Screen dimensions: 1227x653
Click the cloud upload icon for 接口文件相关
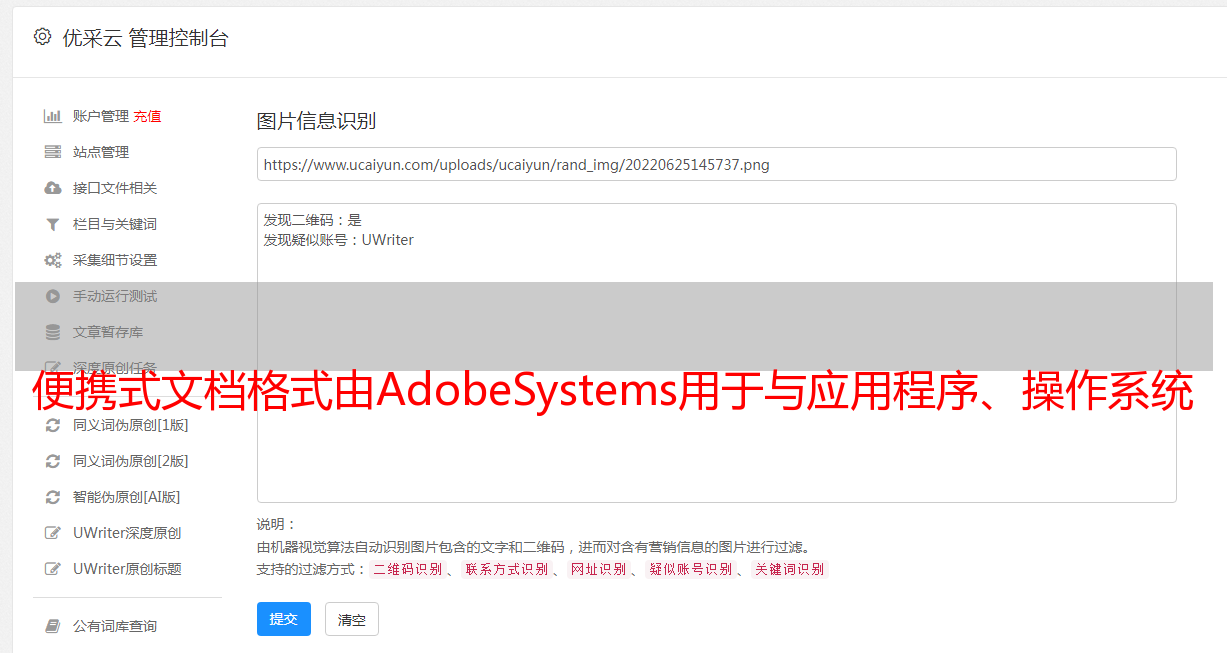pyautogui.click(x=53, y=188)
